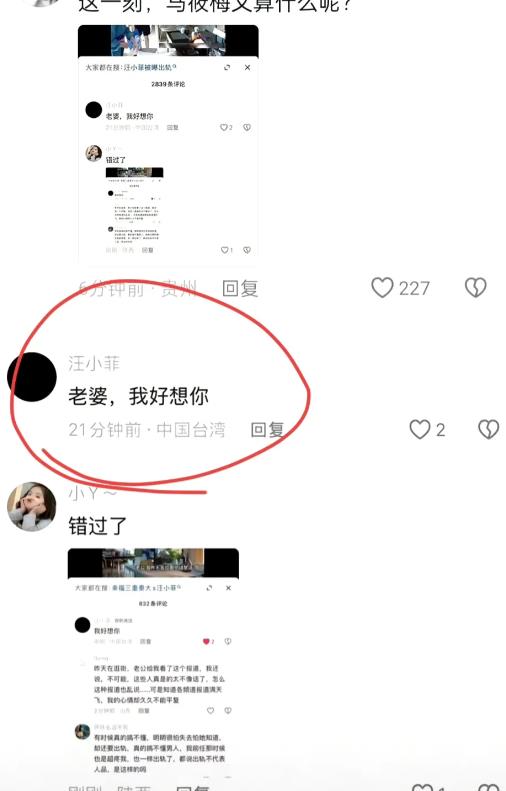Dislike the comment posted from 贵州
This screenshot has height=791, width=506.
tap(475, 288)
